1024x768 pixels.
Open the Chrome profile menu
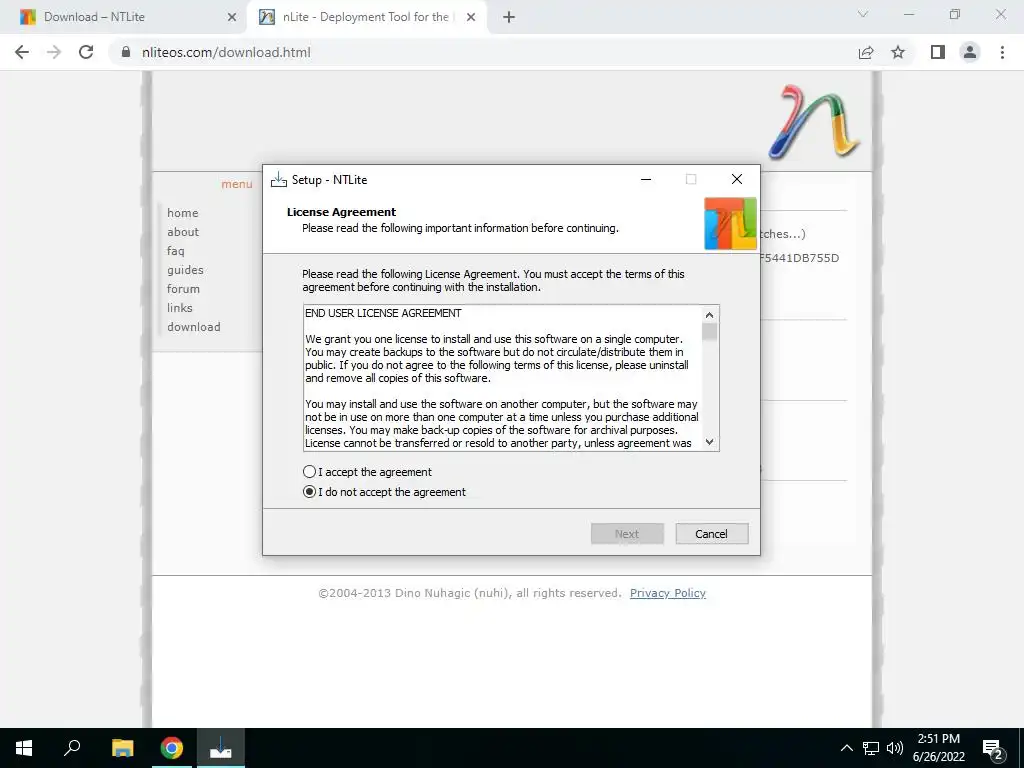[x=970, y=52]
